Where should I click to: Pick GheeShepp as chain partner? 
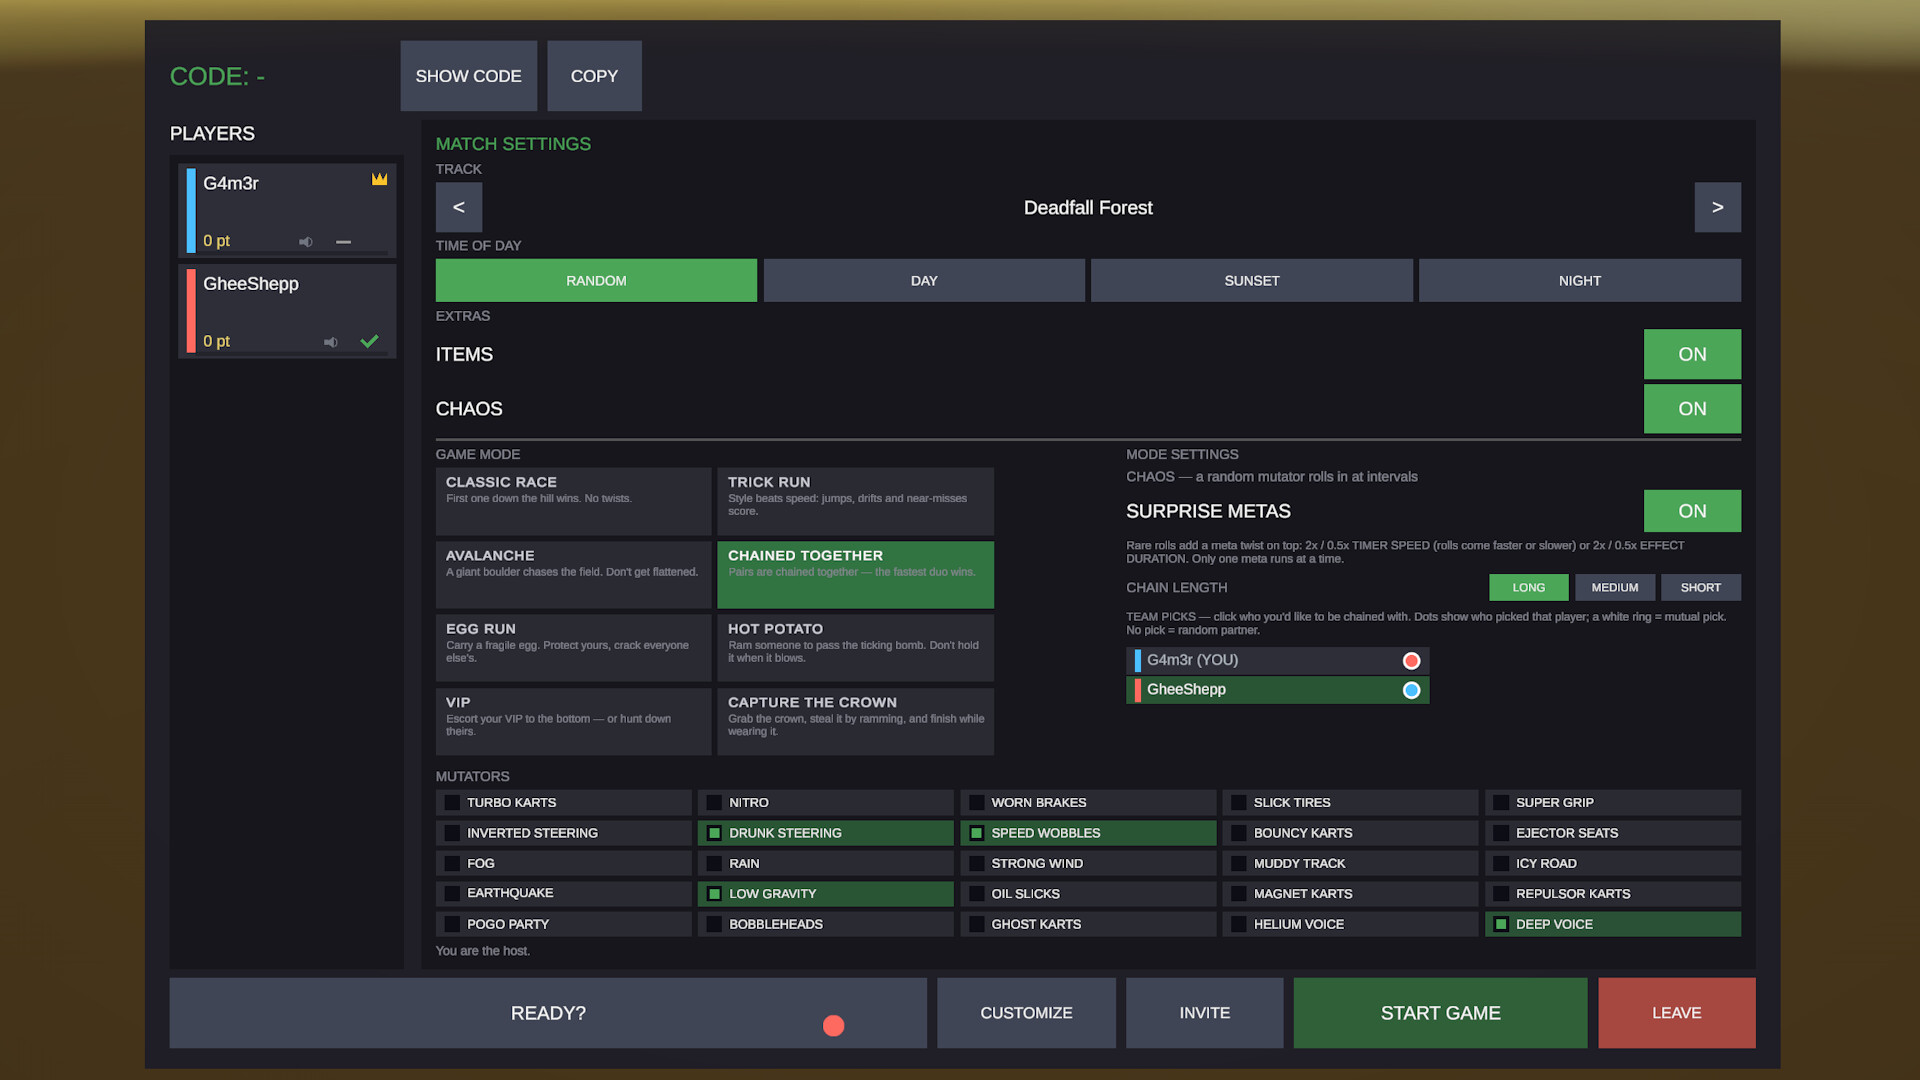click(x=1277, y=690)
